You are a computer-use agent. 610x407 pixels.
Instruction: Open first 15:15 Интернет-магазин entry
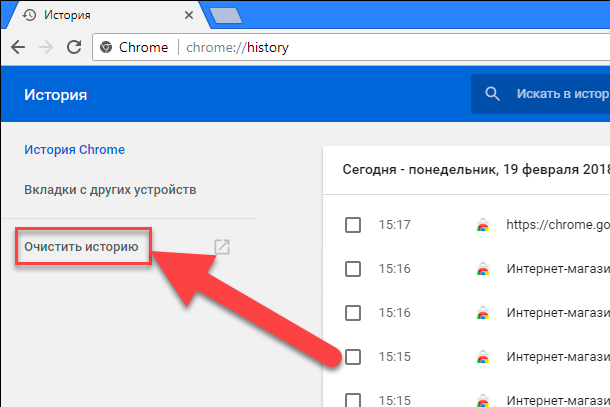pos(558,356)
